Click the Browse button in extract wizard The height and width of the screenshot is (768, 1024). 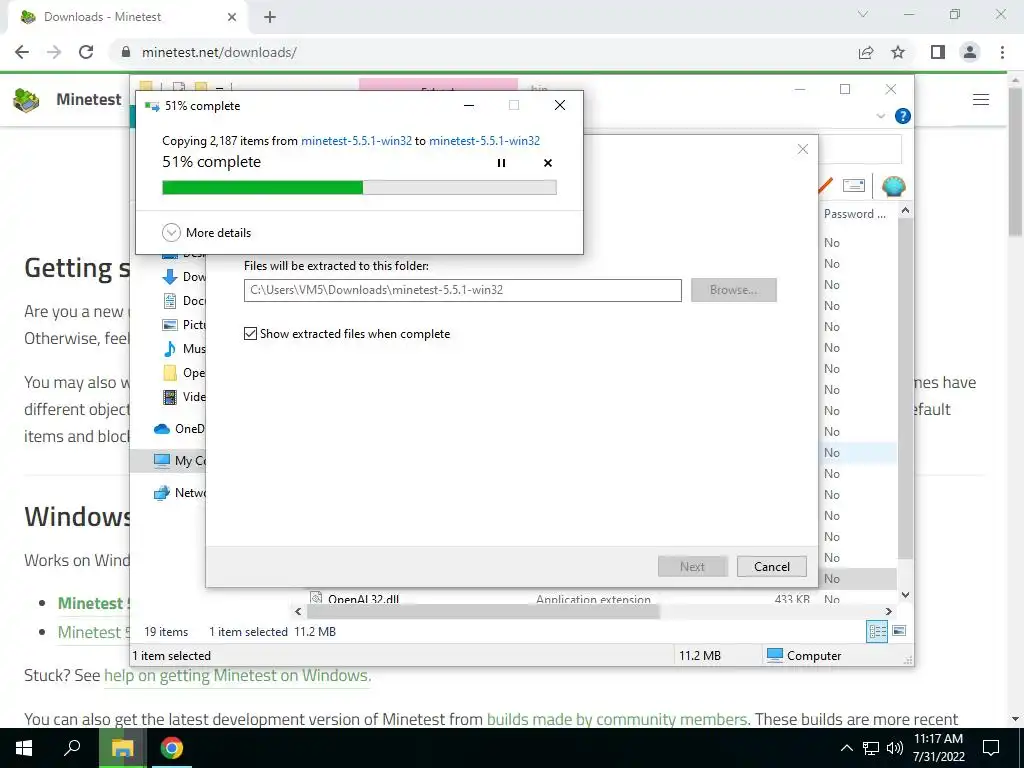733,290
